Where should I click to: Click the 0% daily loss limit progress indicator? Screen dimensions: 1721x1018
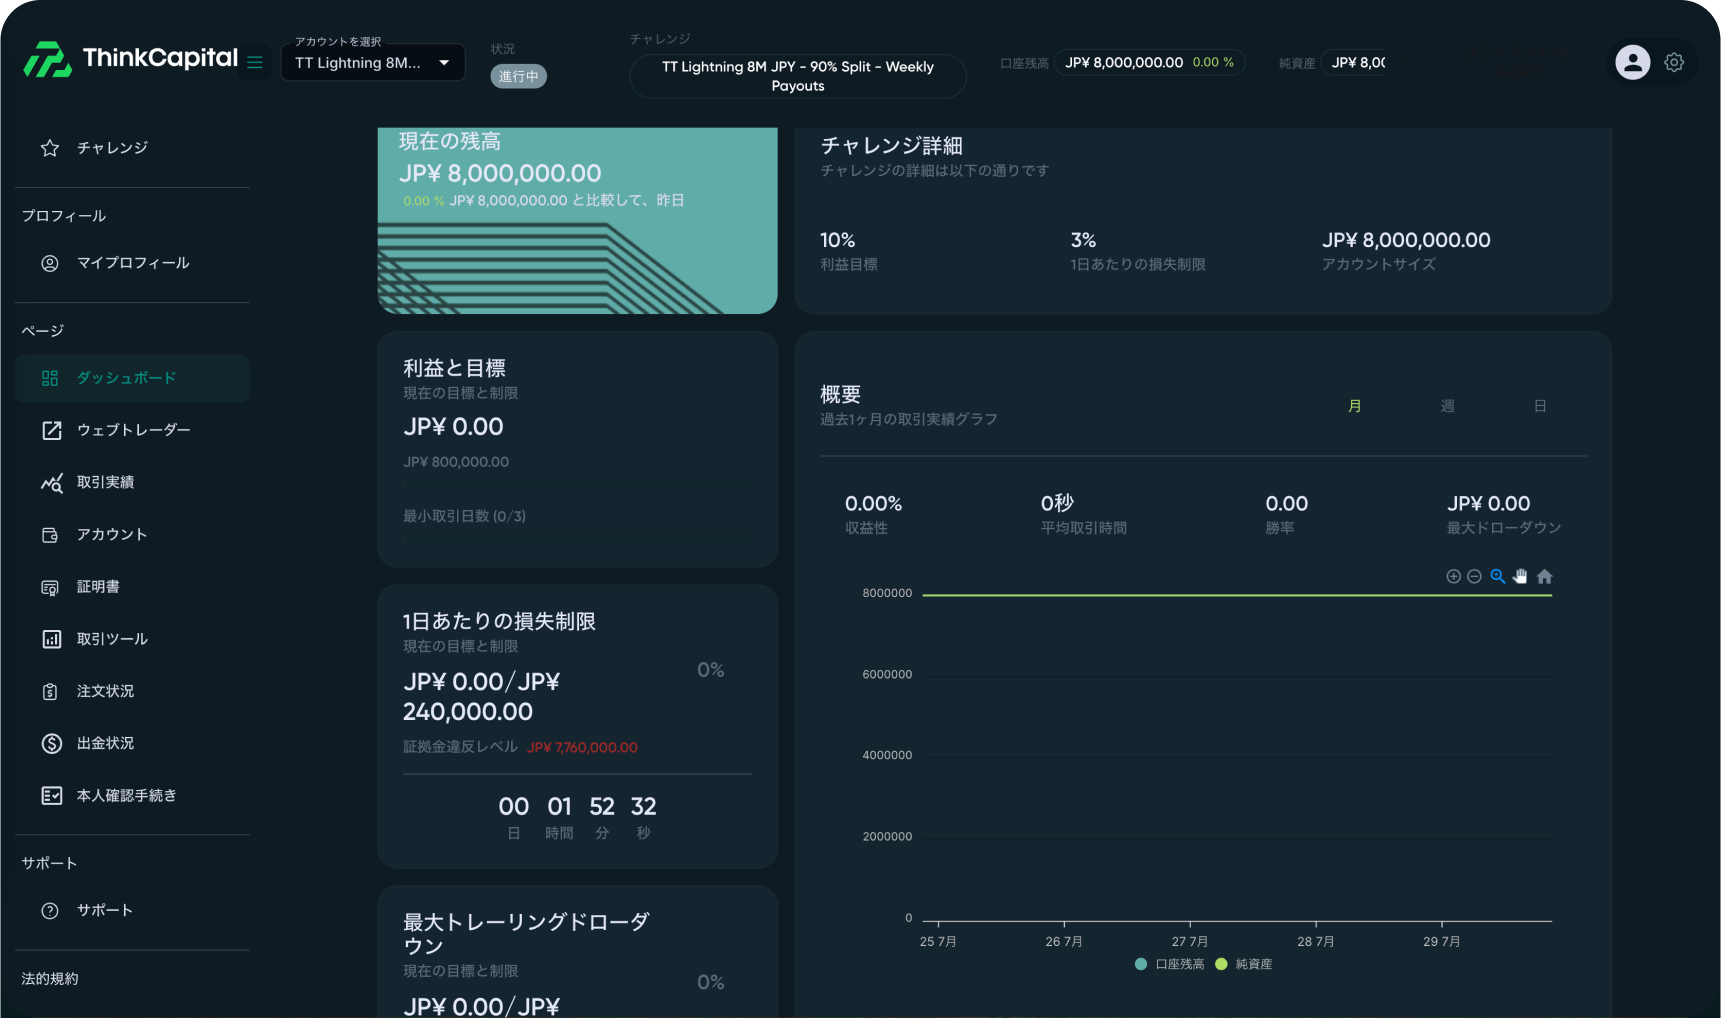click(710, 669)
